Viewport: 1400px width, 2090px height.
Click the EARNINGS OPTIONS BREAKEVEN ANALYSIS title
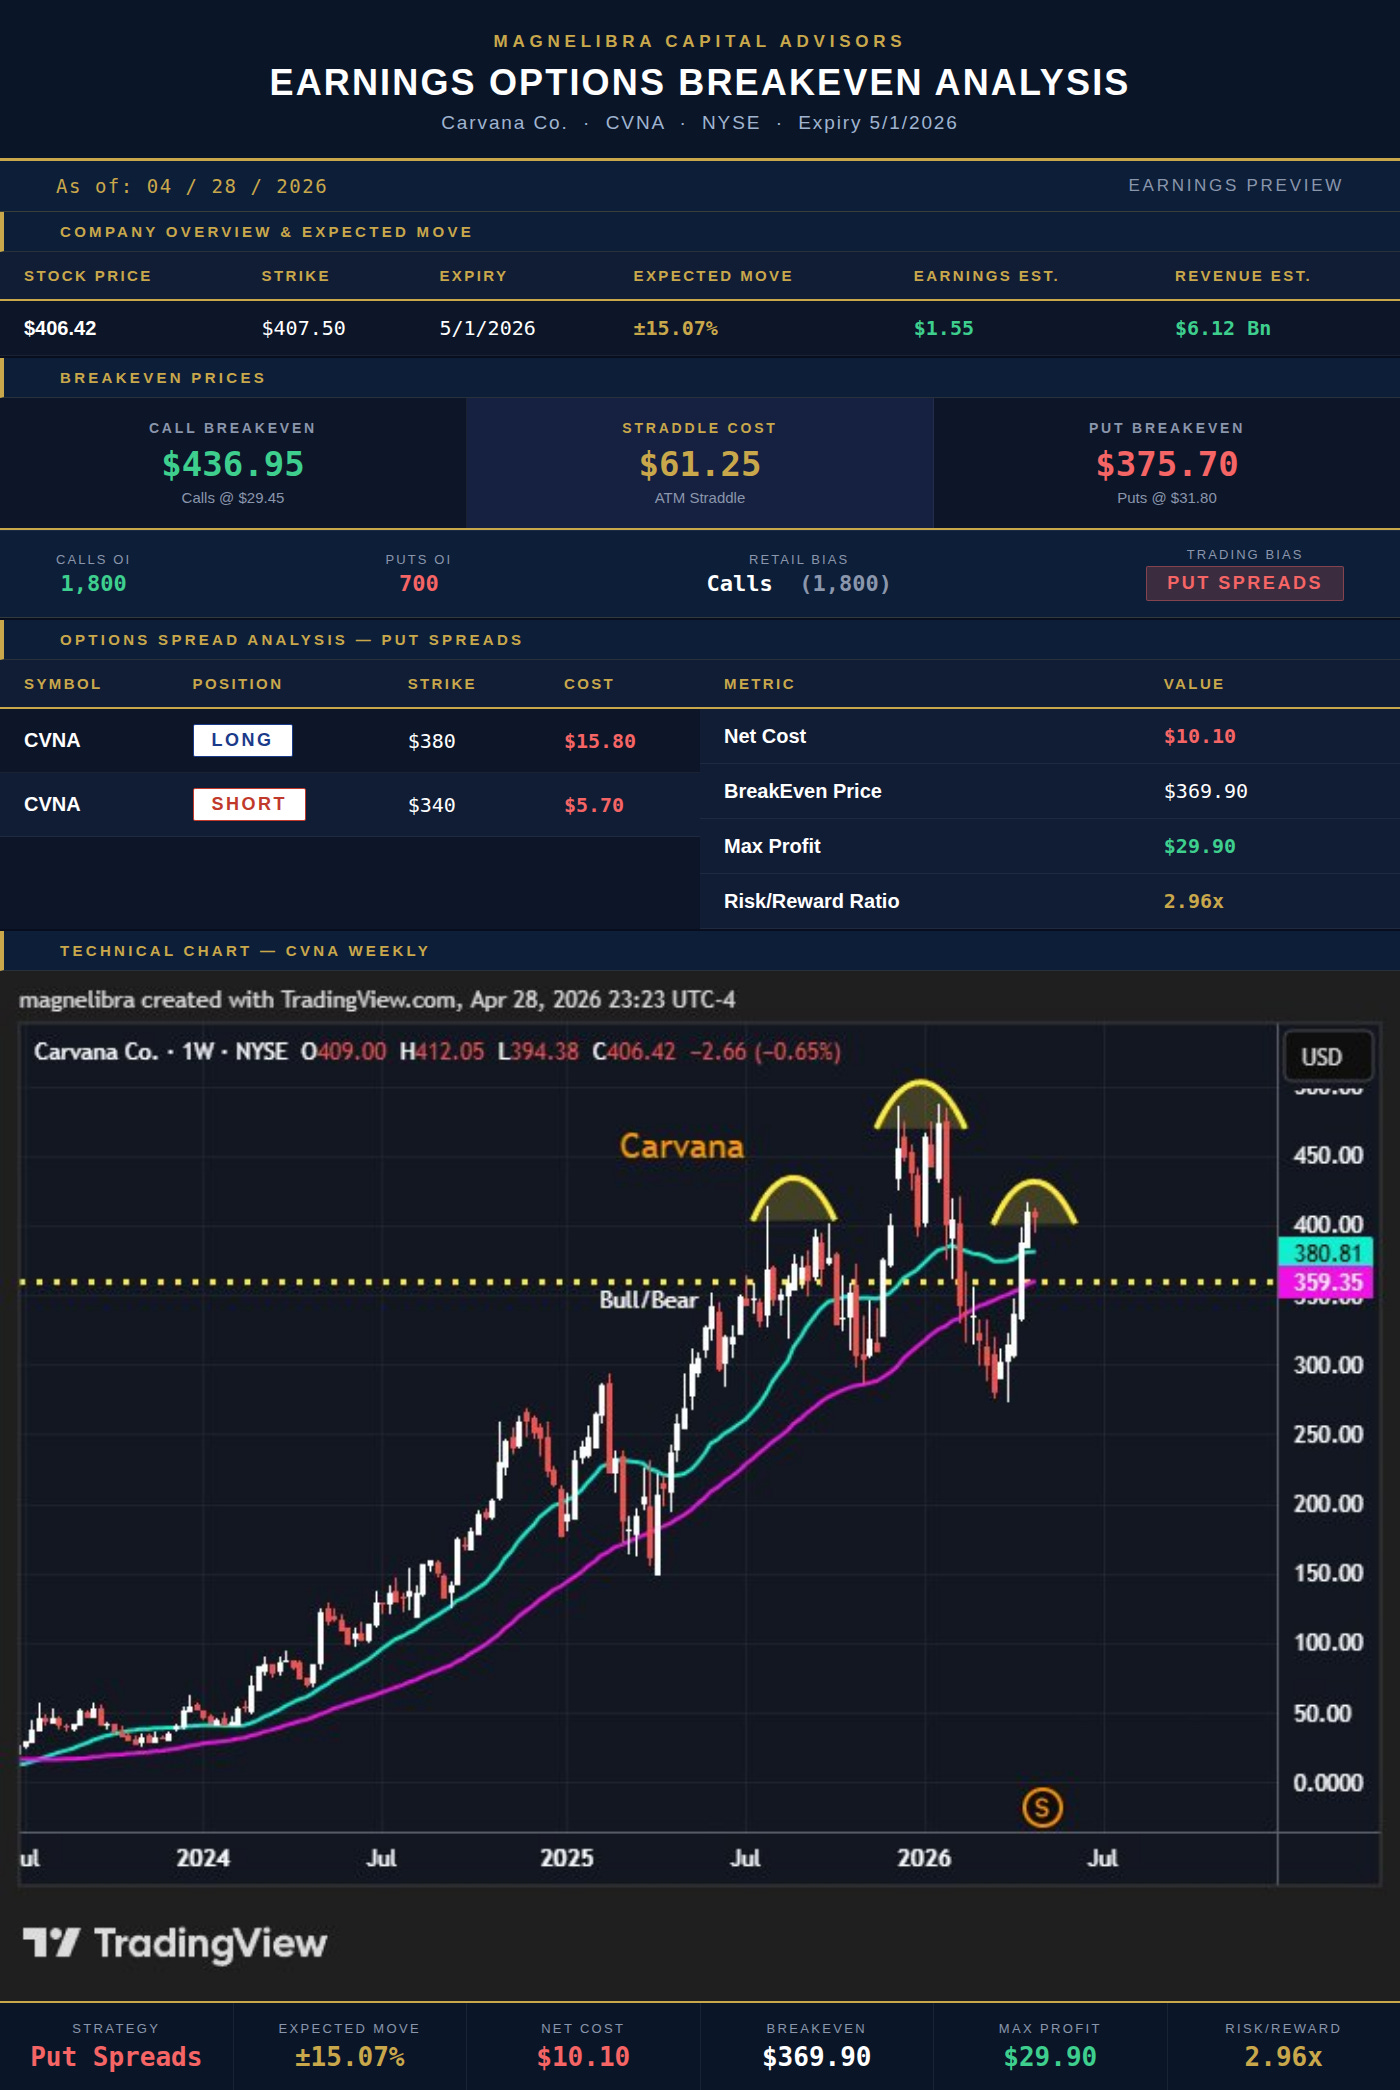click(700, 82)
